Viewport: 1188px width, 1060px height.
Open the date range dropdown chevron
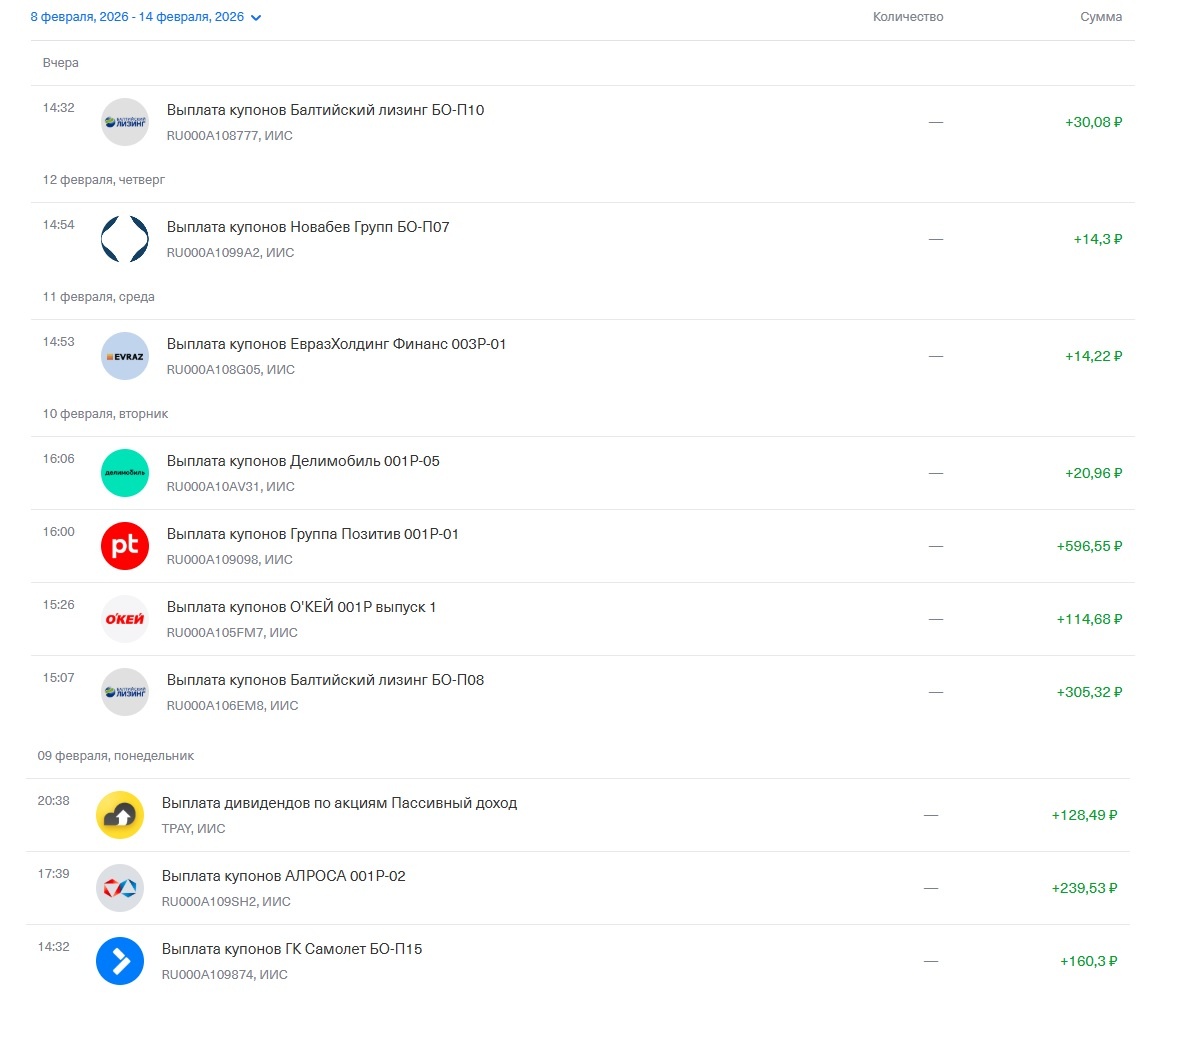(x=256, y=17)
